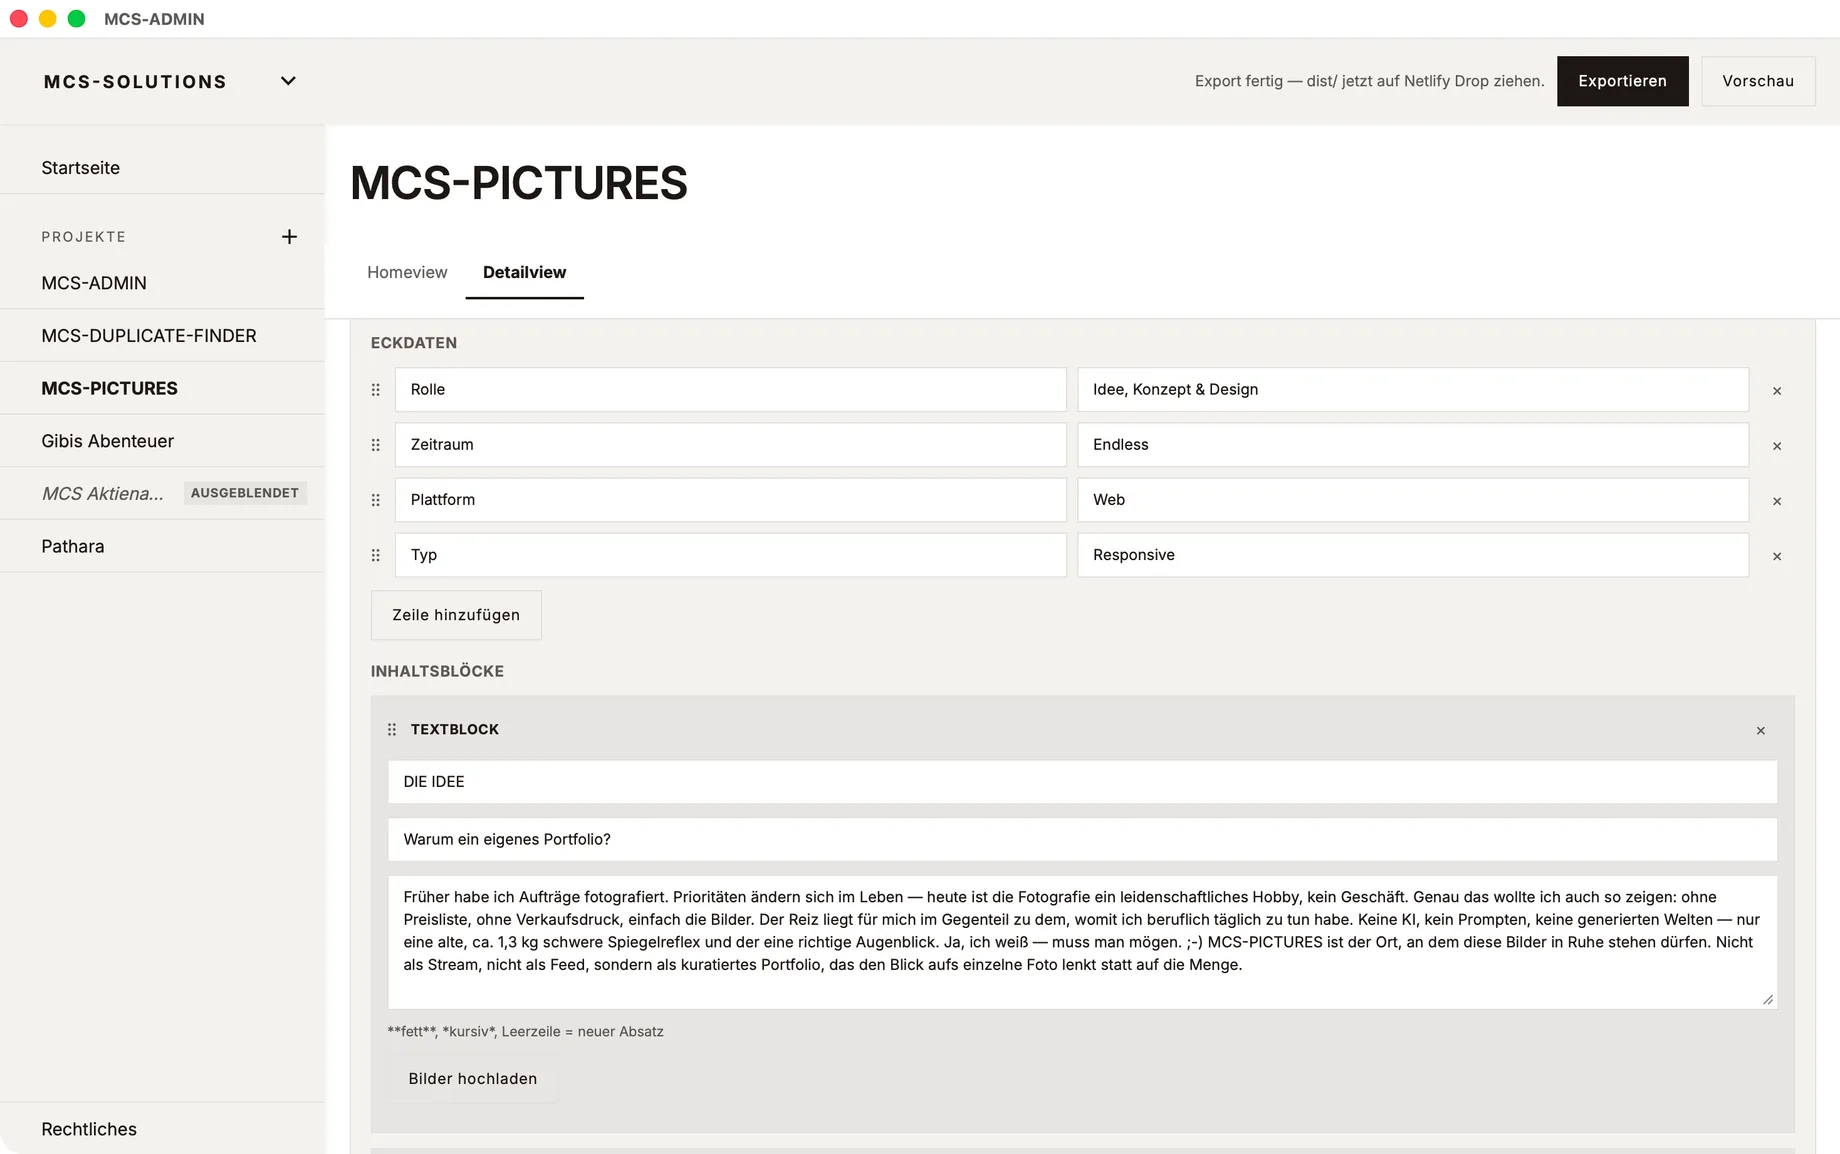Edit the 'Idee, Konzept & Design' value field
Screen dimensions: 1840x1154
click(x=1413, y=389)
